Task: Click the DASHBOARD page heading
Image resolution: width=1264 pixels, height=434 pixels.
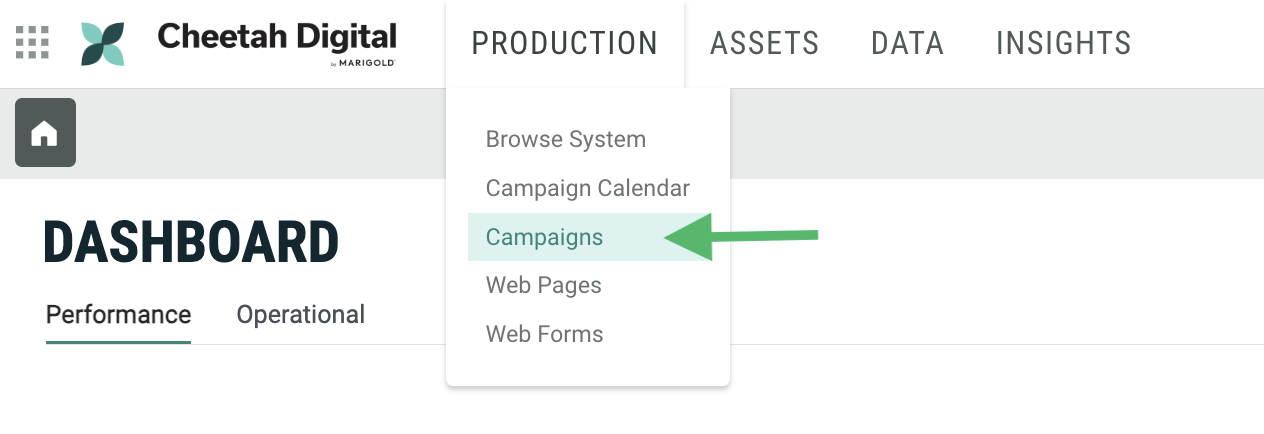Action: point(191,242)
